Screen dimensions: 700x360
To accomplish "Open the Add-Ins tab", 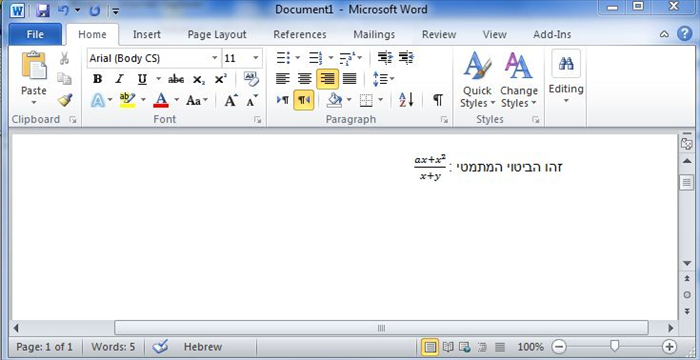I will (552, 34).
